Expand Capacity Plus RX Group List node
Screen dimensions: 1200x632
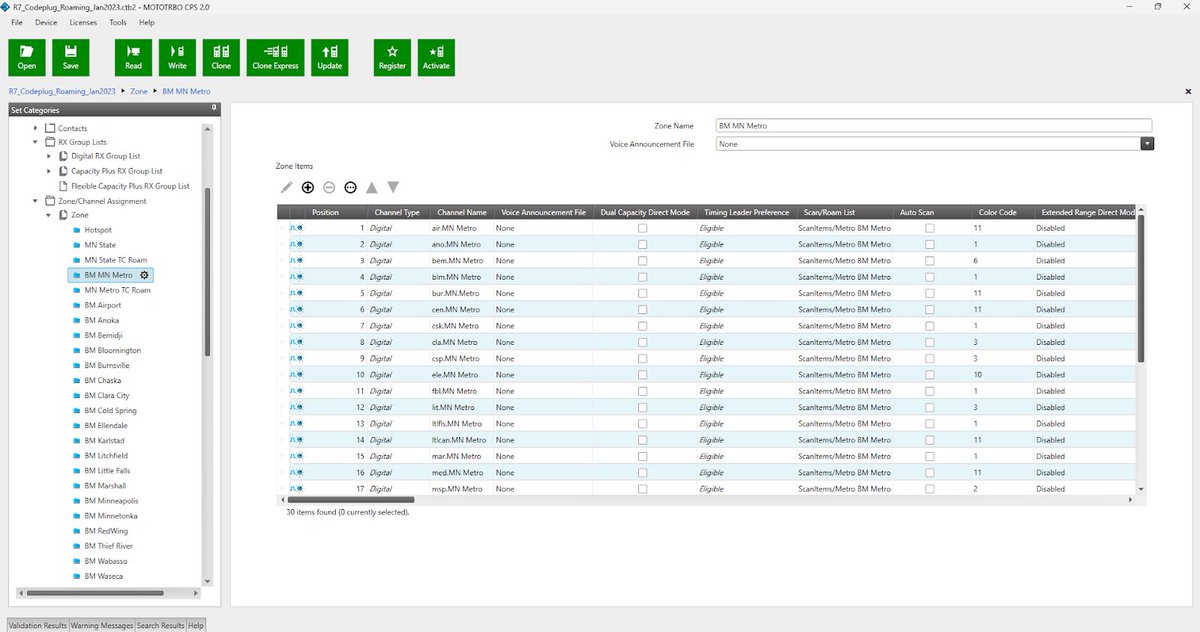coord(50,171)
